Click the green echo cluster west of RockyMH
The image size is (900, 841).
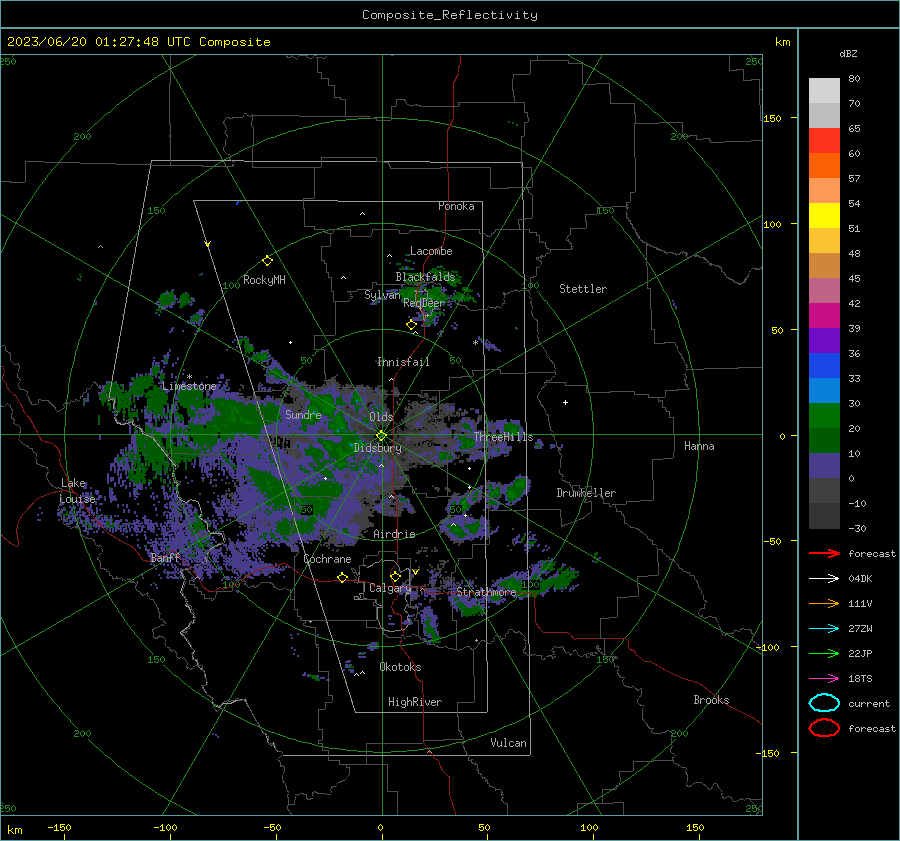[175, 300]
